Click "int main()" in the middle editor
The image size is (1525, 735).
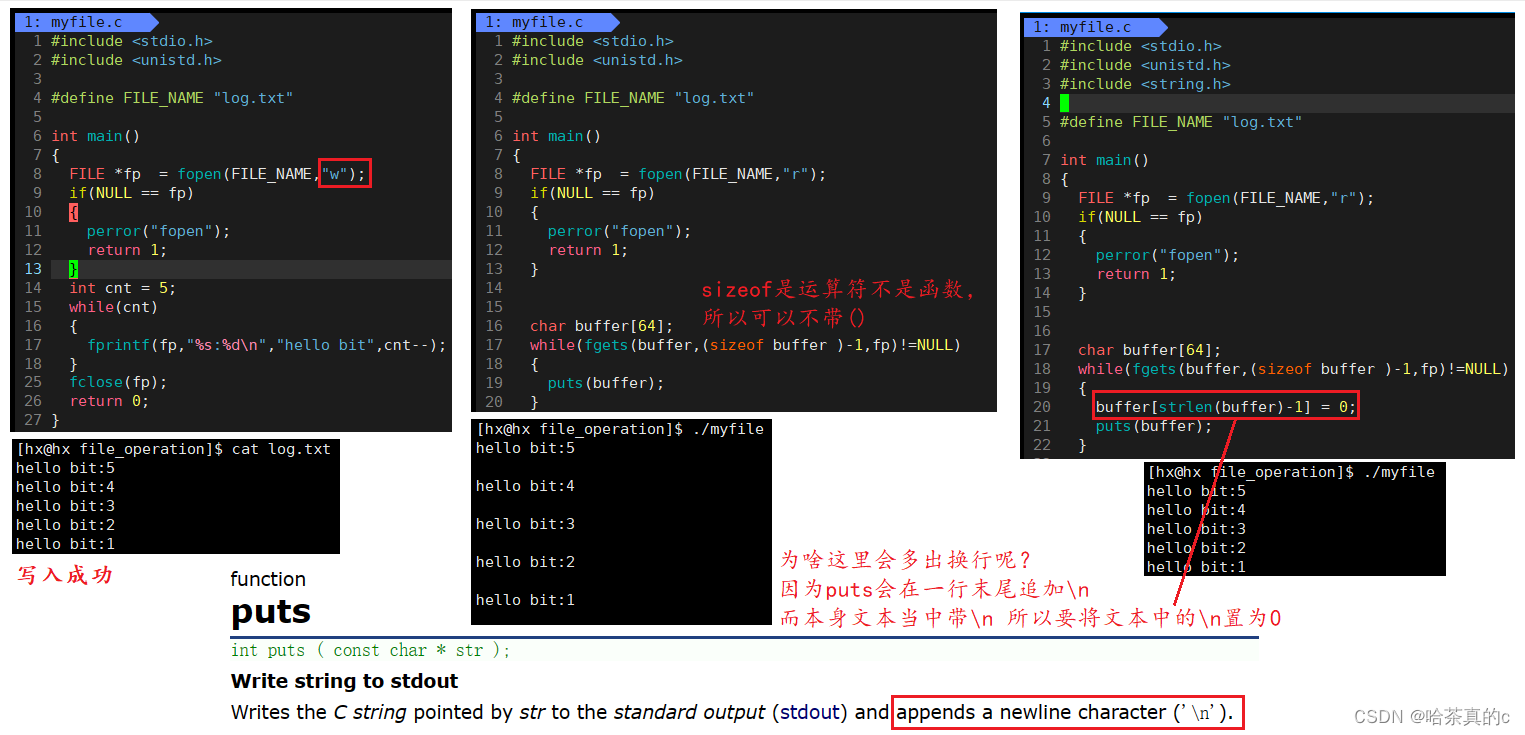point(557,136)
